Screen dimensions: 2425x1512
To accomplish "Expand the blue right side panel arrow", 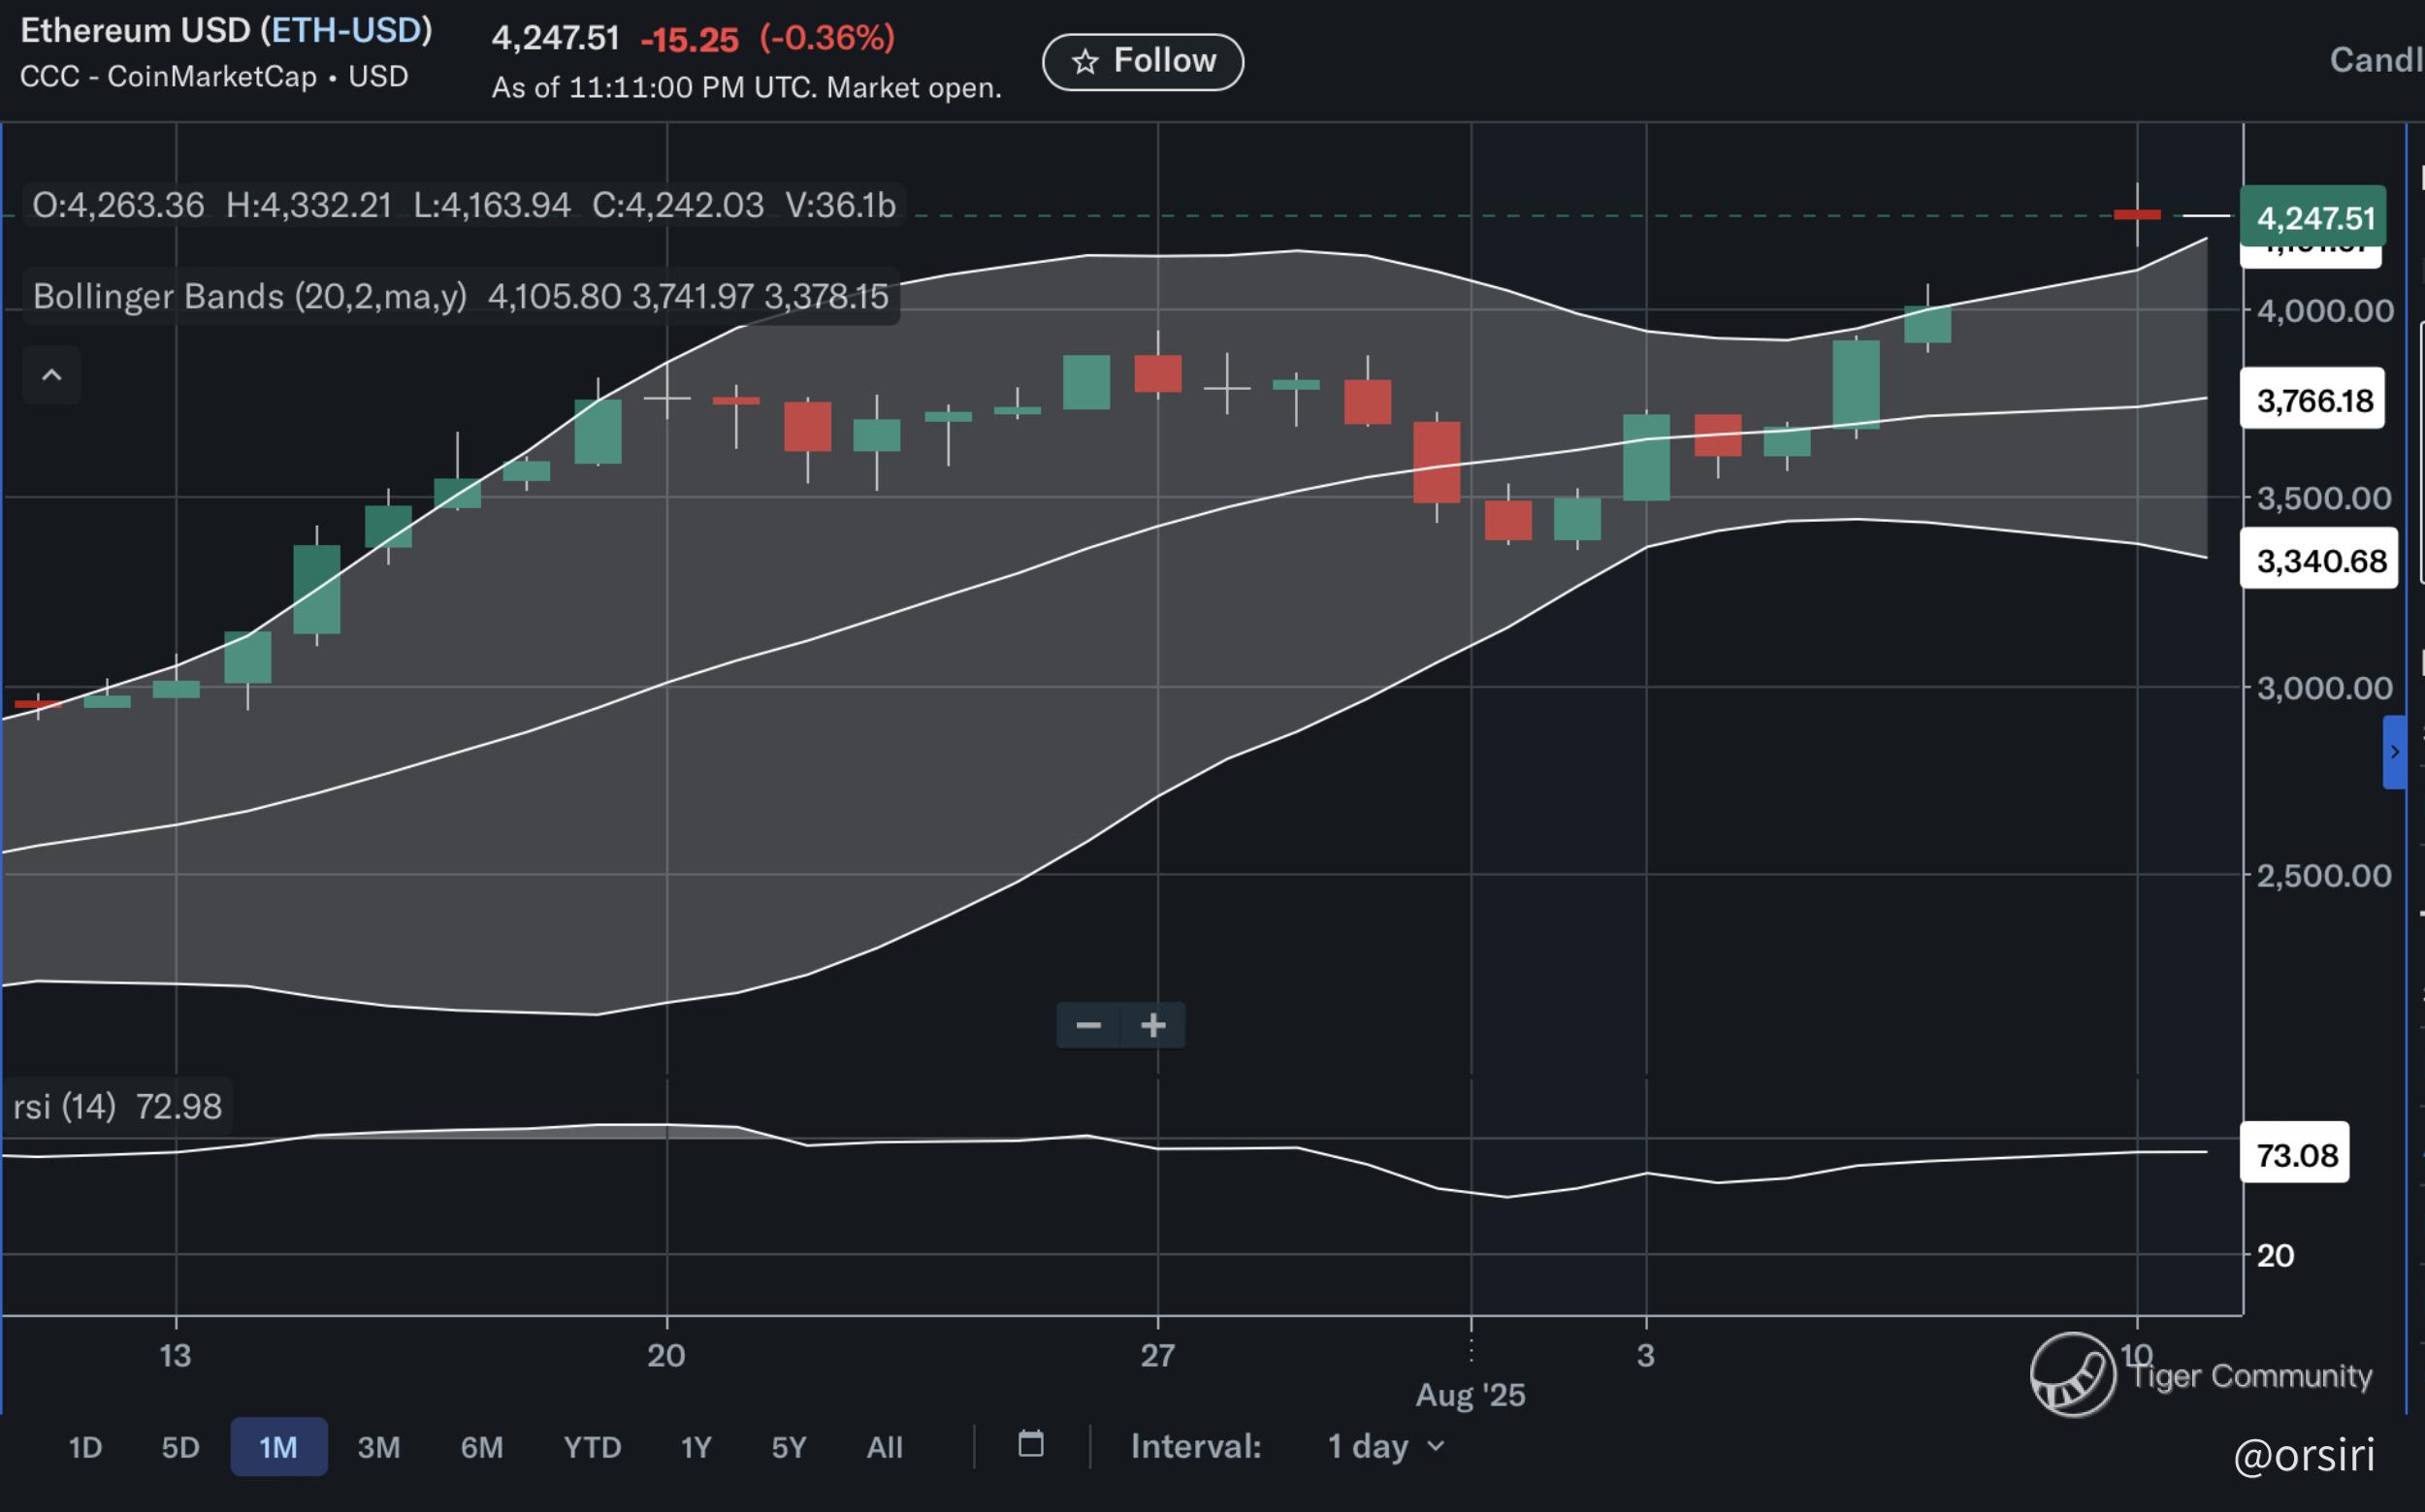I will coord(2394,752).
